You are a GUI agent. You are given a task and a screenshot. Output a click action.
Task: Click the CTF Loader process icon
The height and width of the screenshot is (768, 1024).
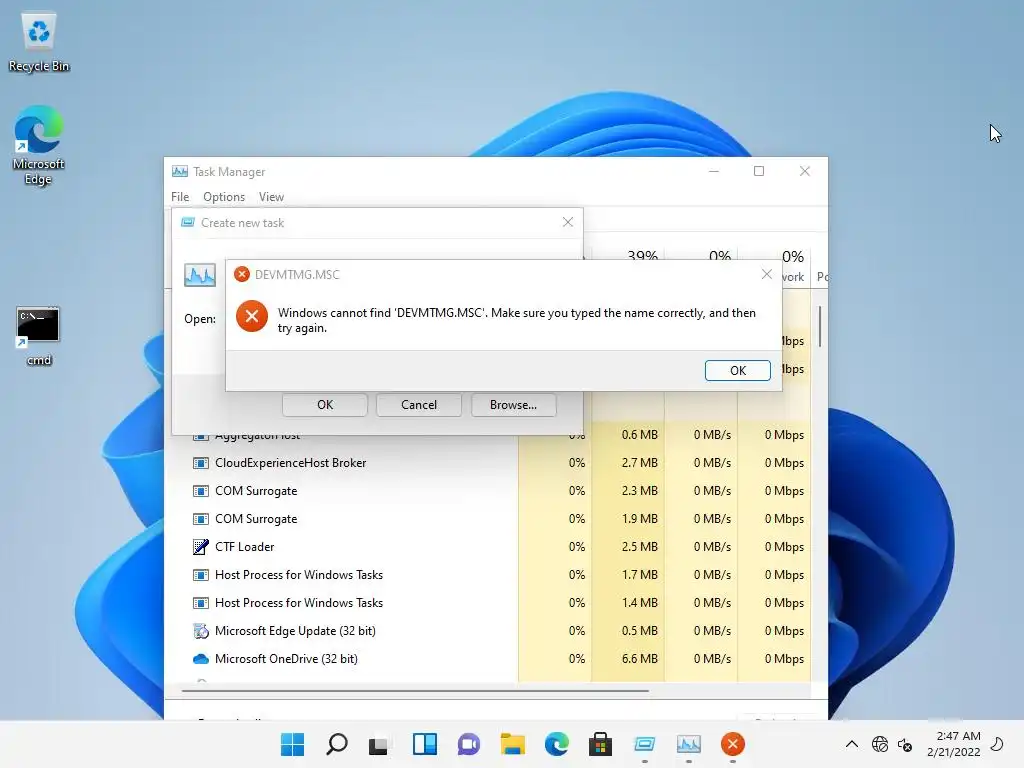click(200, 547)
